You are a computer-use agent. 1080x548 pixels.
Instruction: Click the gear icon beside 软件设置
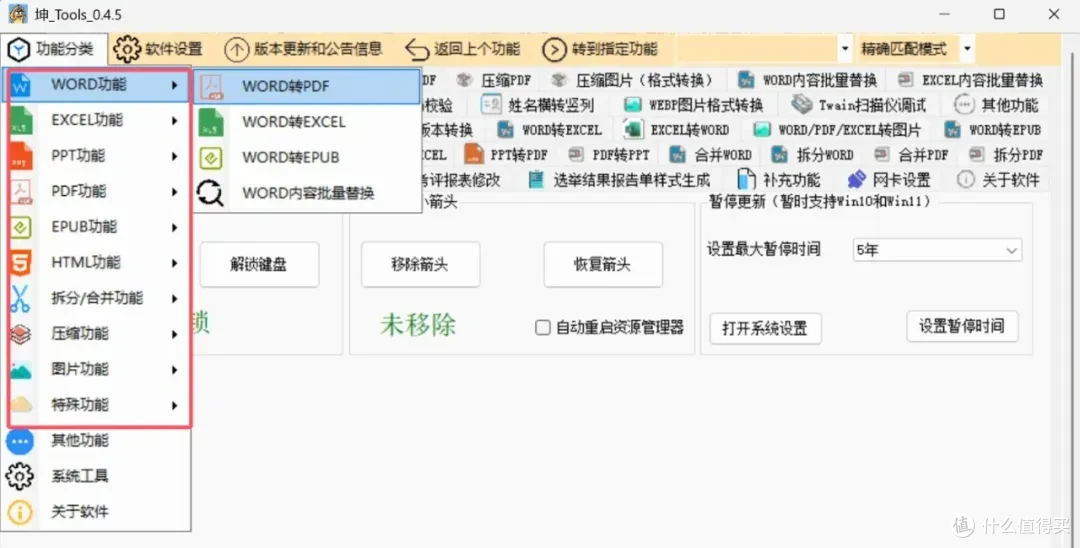(127, 49)
